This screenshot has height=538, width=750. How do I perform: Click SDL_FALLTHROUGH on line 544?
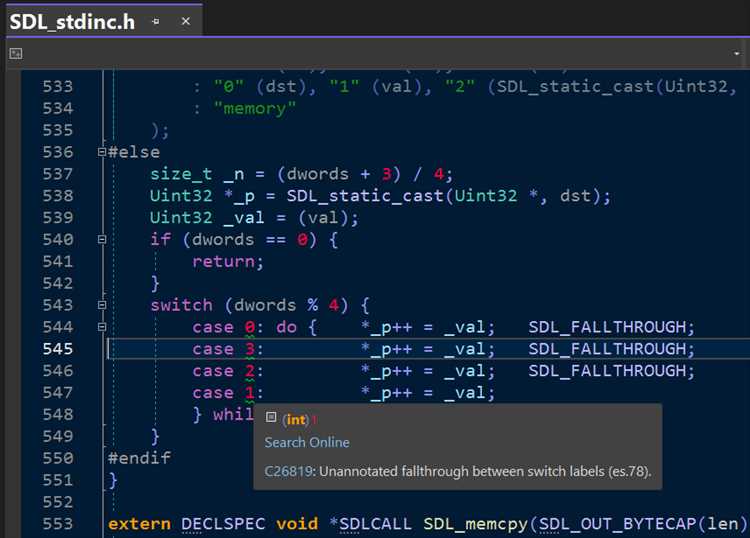pyautogui.click(x=607, y=327)
